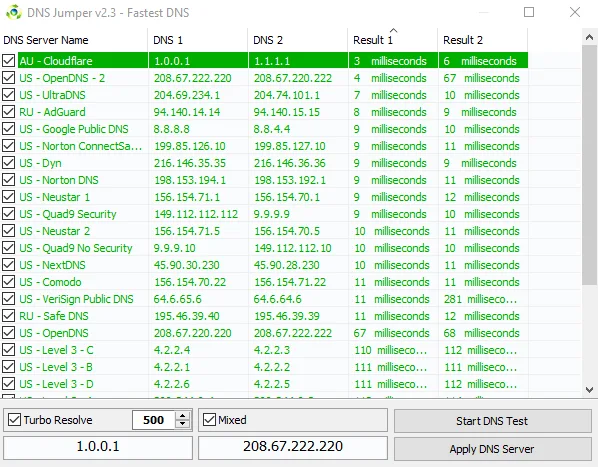The image size is (598, 467).
Task: Sort by DNS 2 column header
Action: pyautogui.click(x=298, y=40)
